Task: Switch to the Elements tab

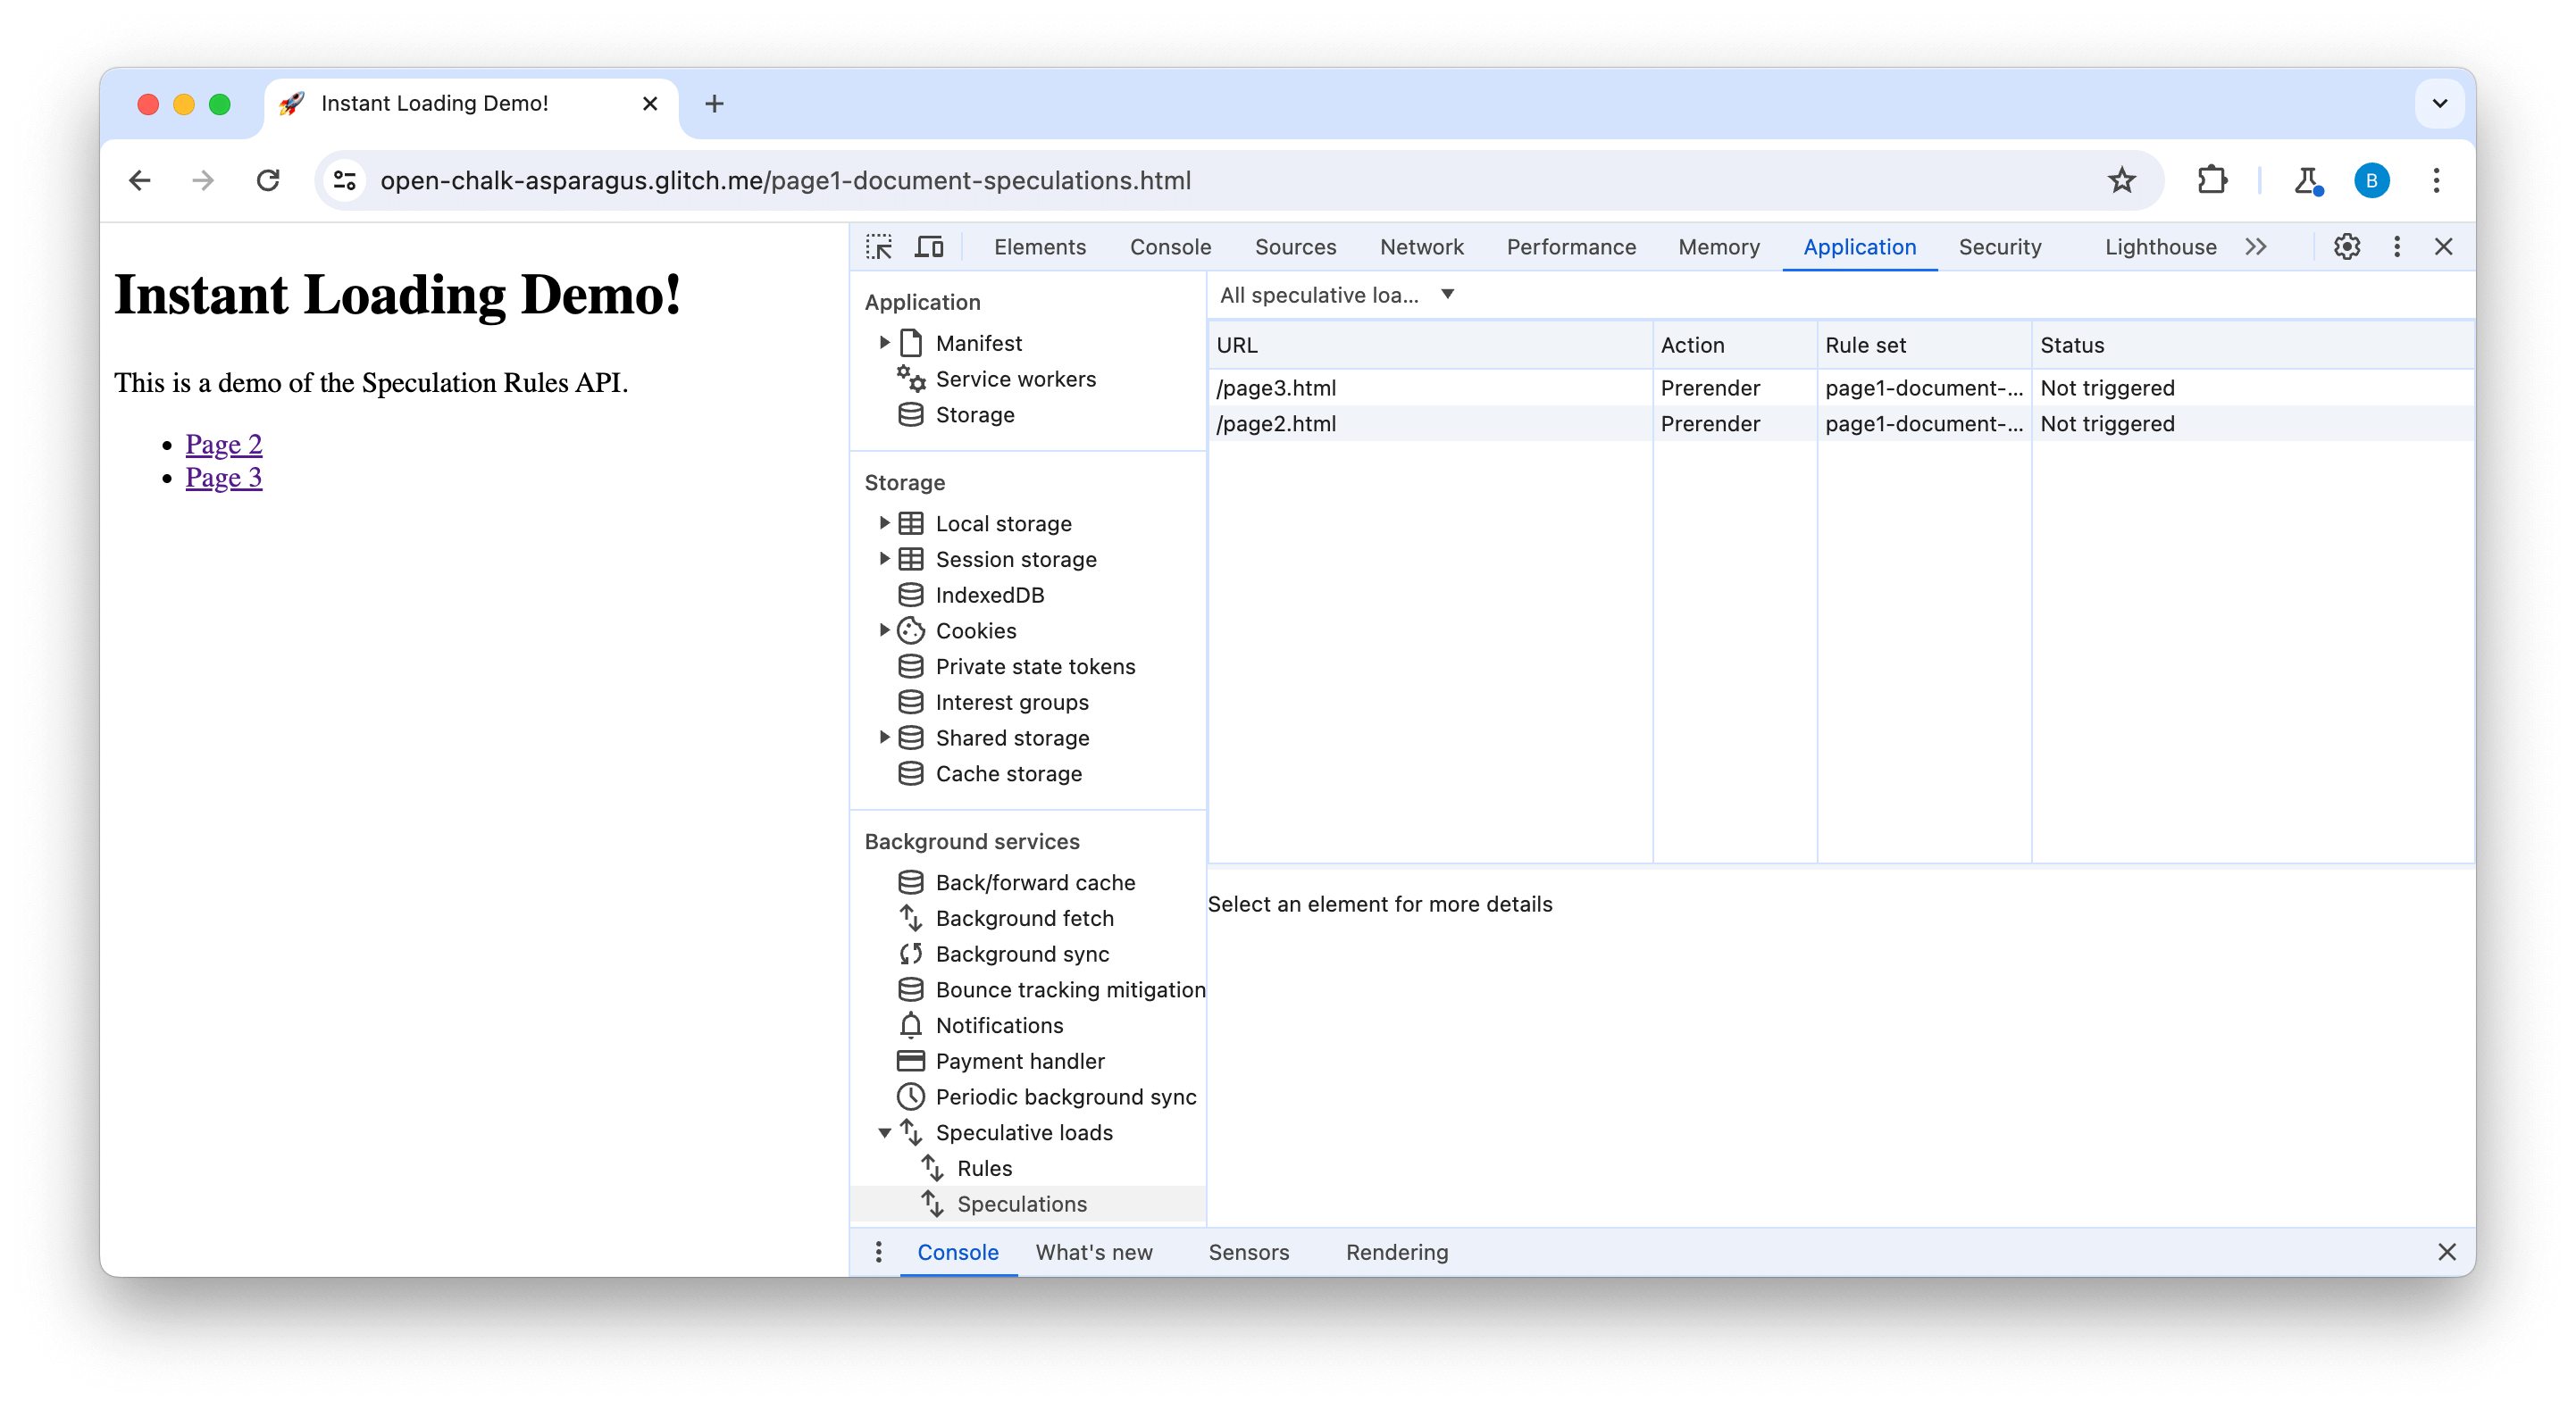Action: [x=1038, y=246]
